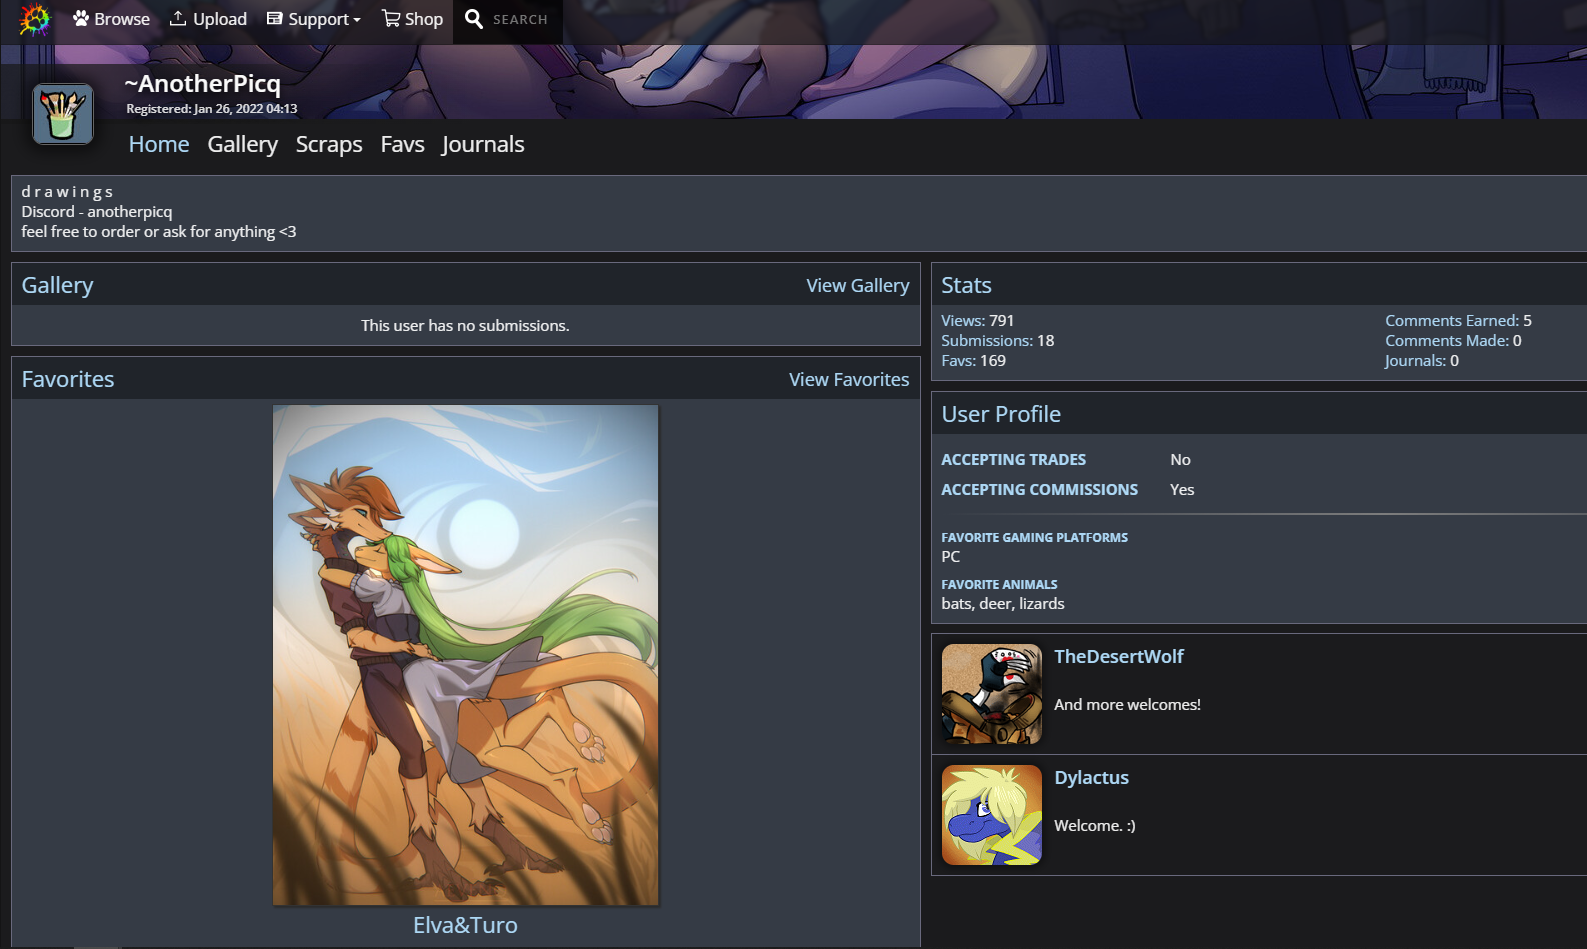Click 'Comments Earned: 5' stat

pos(1458,320)
